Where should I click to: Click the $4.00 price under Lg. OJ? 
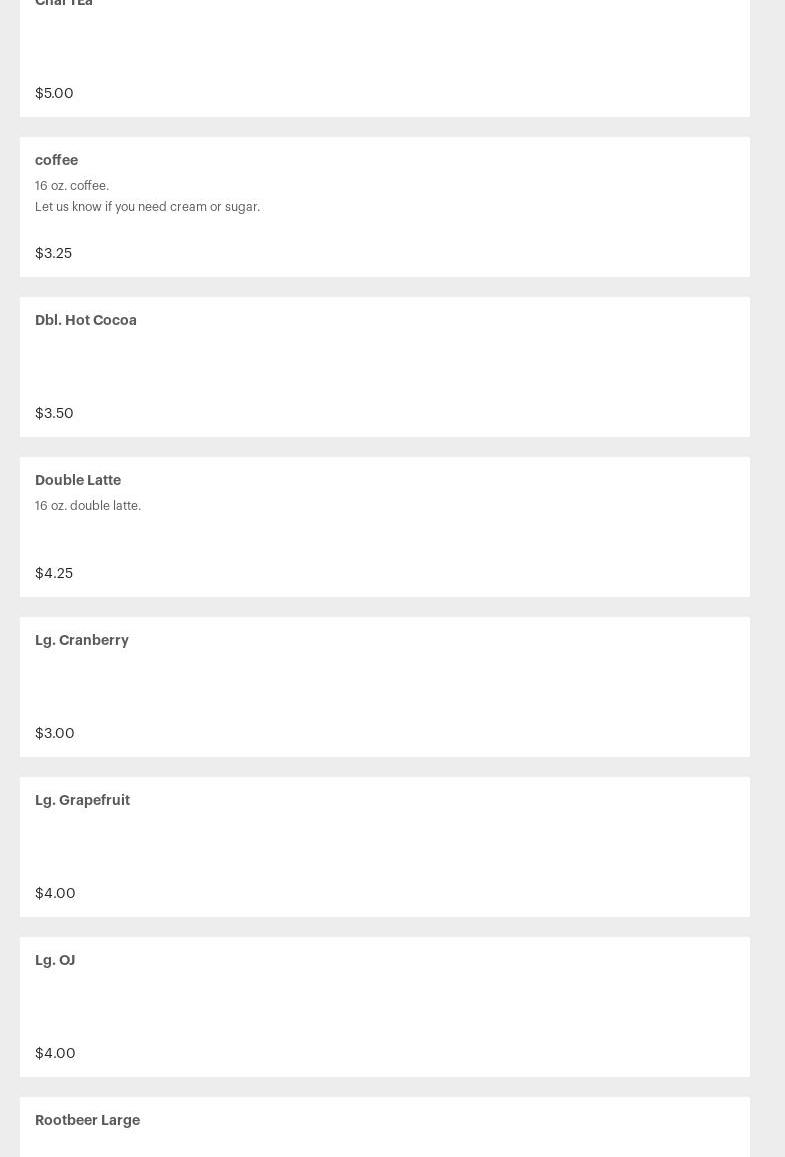pyautogui.click(x=55, y=1053)
